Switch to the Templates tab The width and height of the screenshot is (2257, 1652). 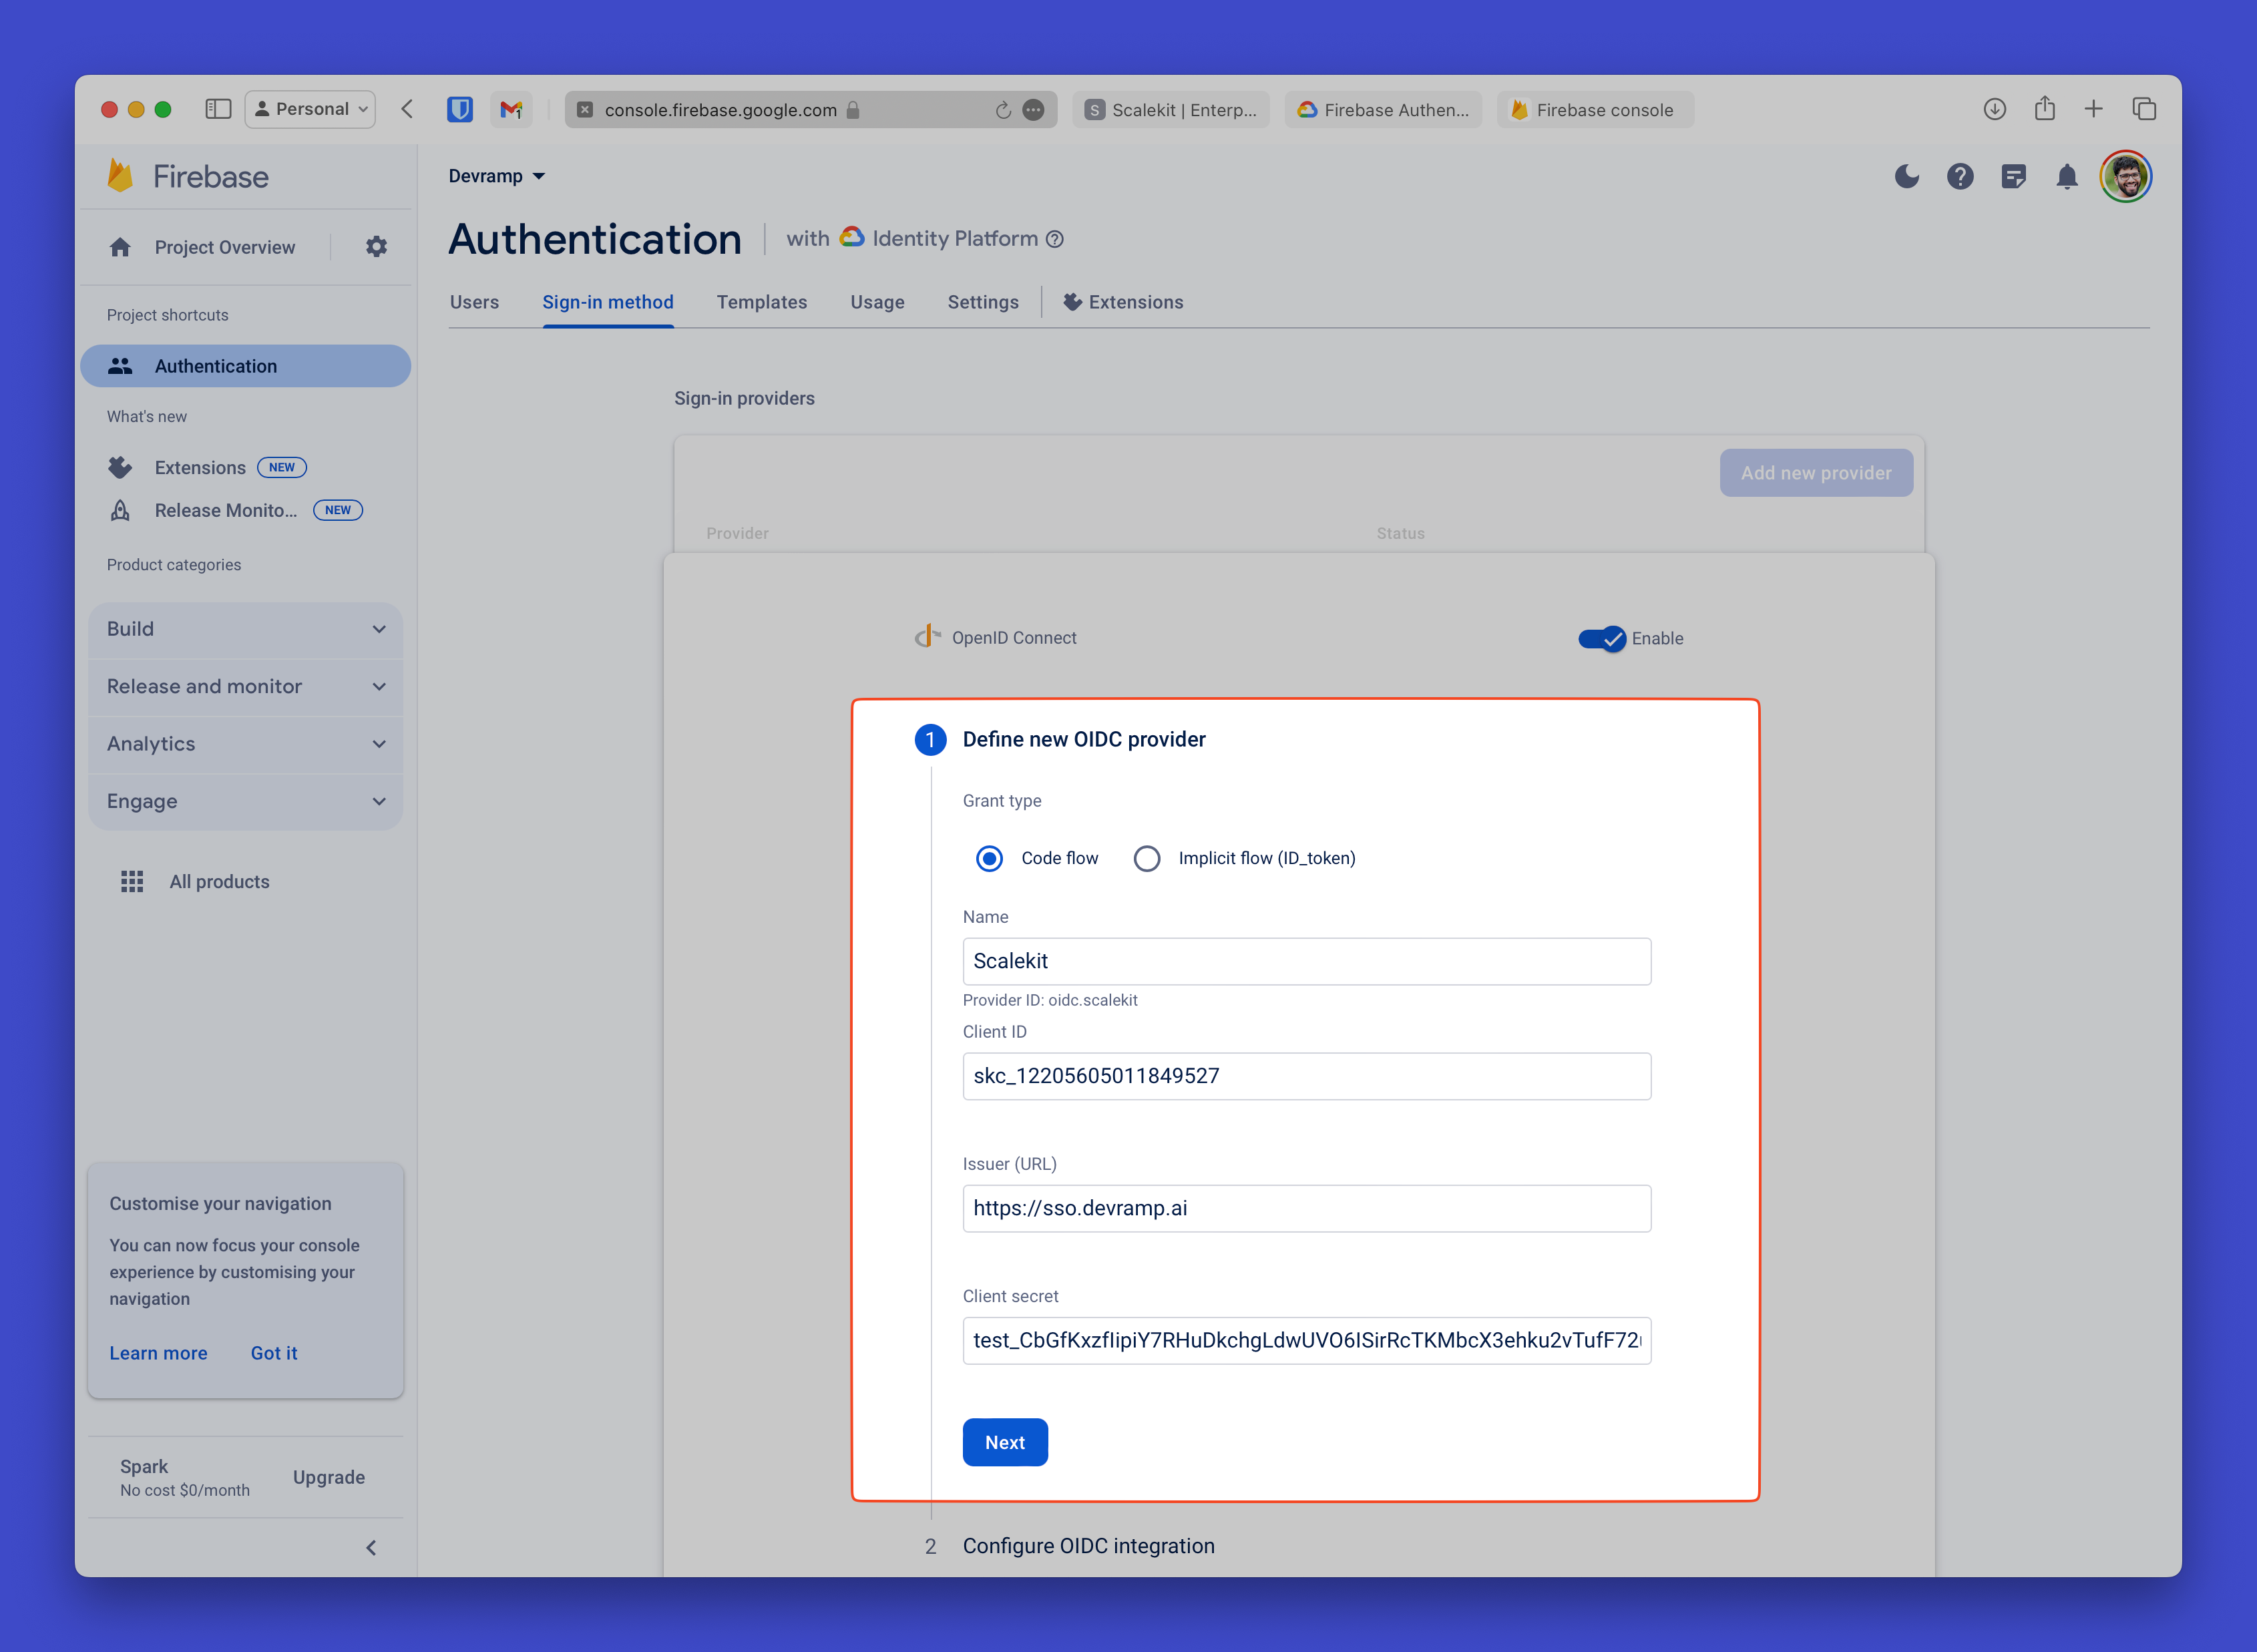[761, 302]
